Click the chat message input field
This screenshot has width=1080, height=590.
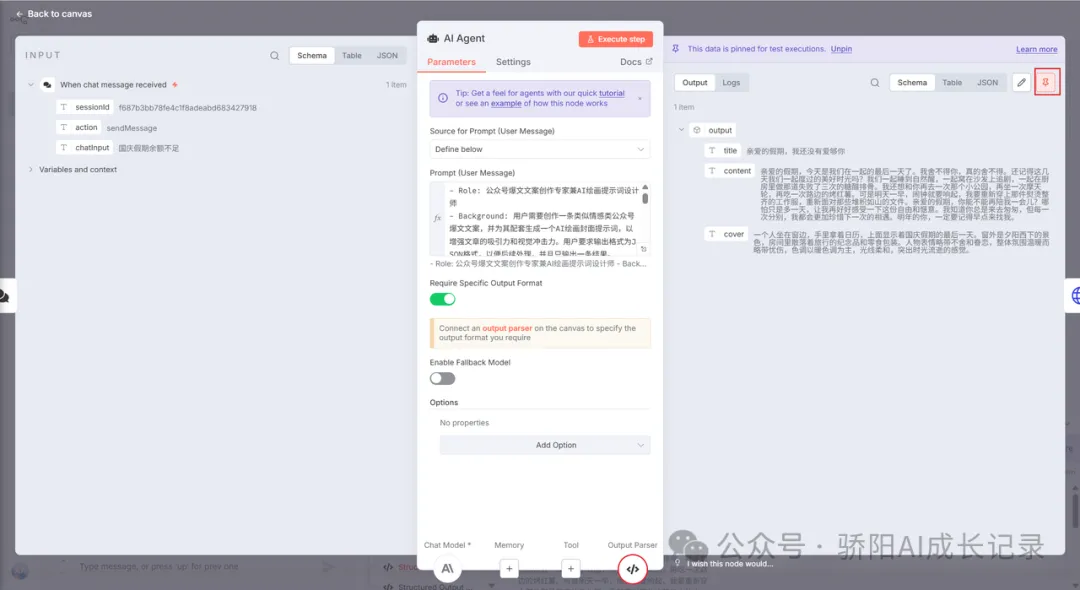[193, 567]
